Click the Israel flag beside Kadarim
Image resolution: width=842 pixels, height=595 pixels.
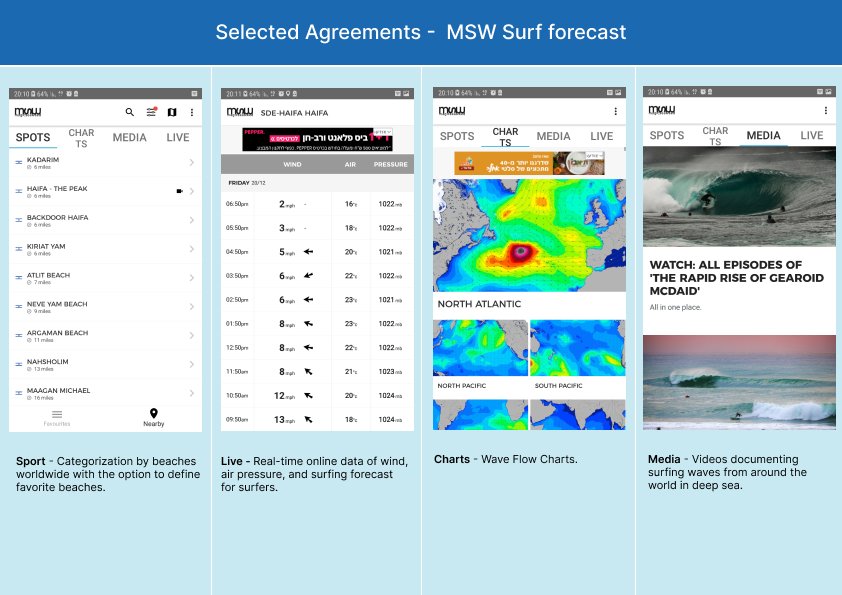(19, 162)
